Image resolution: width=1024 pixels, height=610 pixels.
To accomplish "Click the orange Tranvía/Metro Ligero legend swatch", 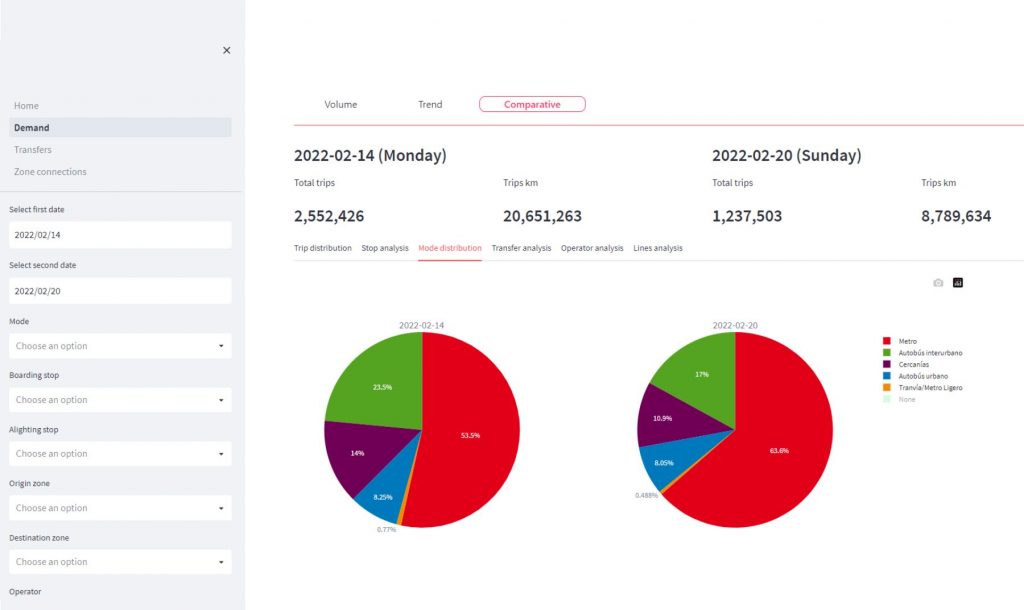I will (x=884, y=387).
